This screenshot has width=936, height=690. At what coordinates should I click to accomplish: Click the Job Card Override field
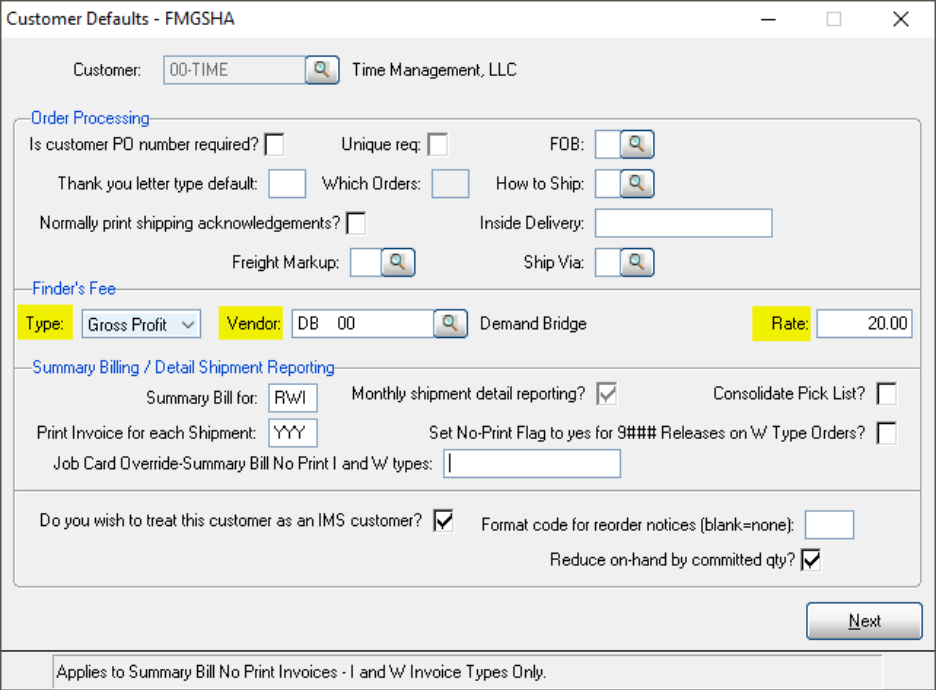point(532,464)
